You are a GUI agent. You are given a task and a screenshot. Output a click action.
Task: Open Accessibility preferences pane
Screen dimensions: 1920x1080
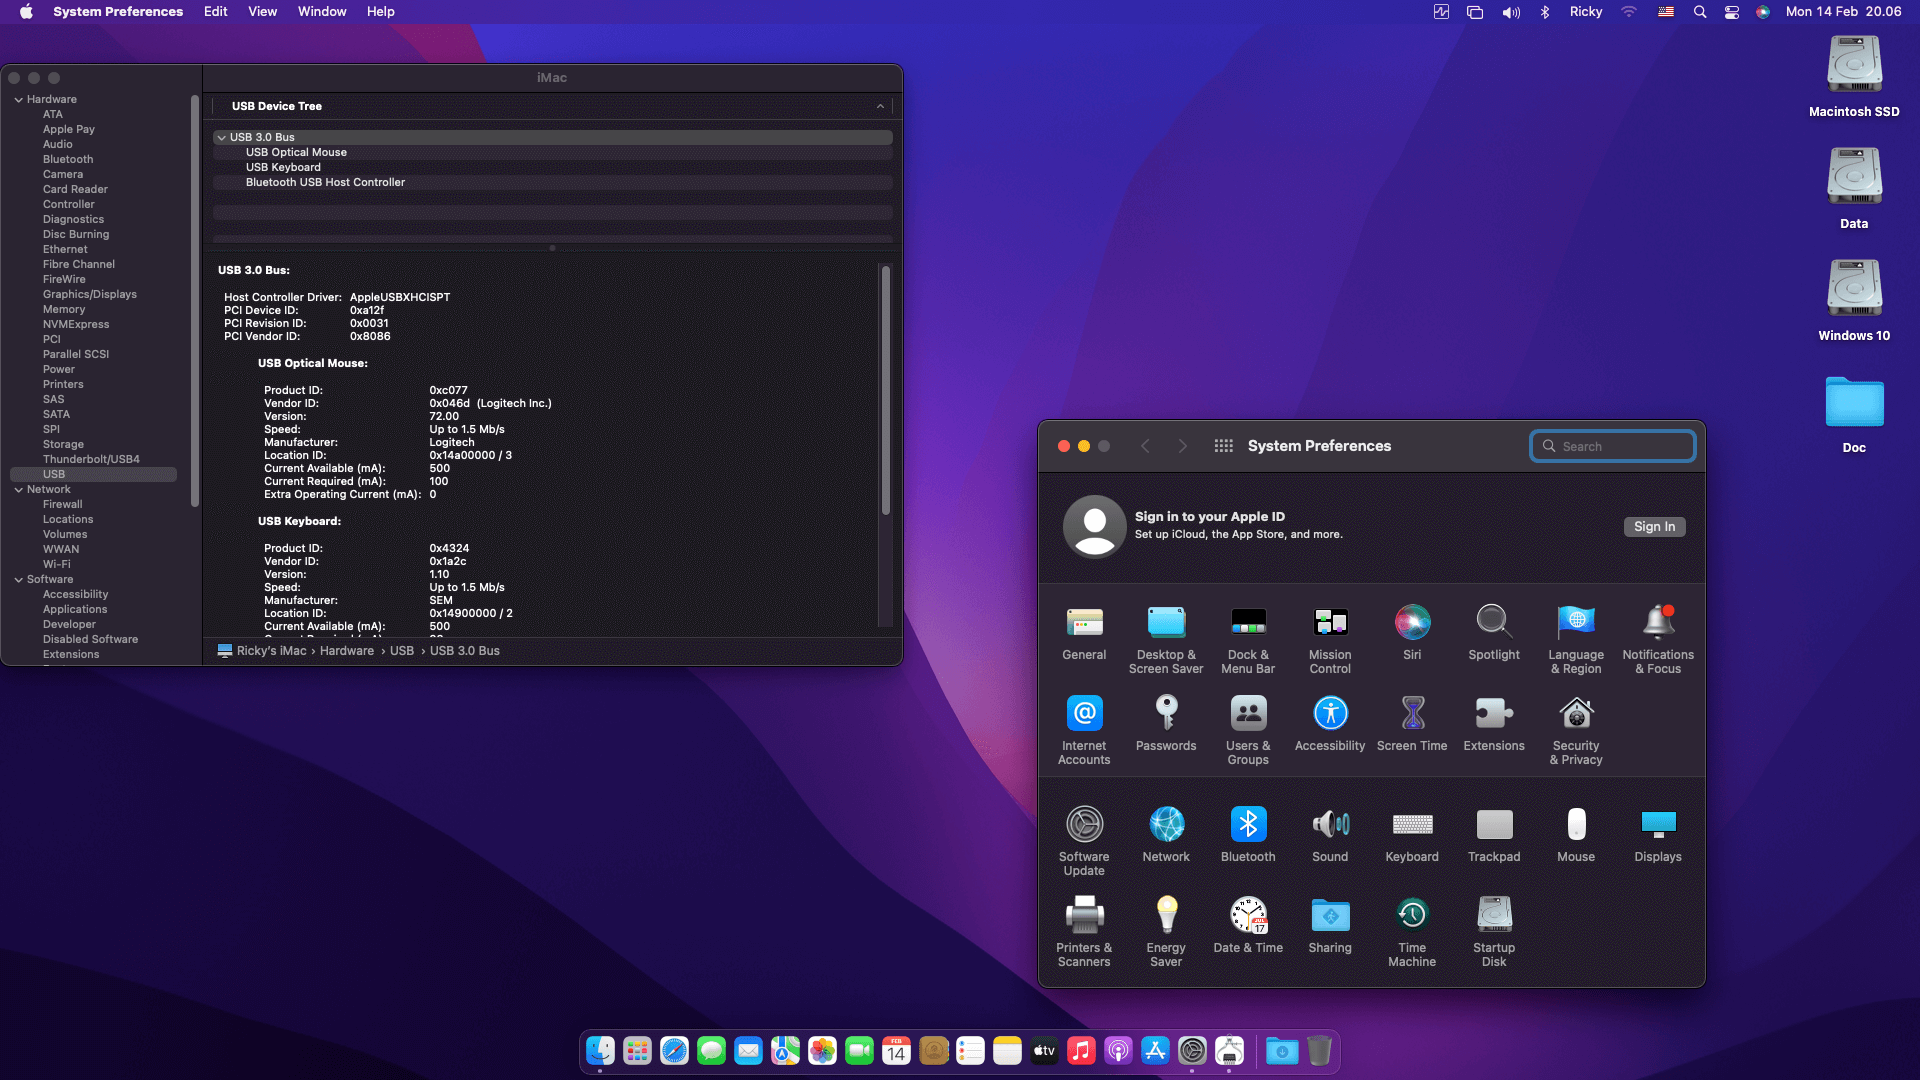(x=1330, y=724)
